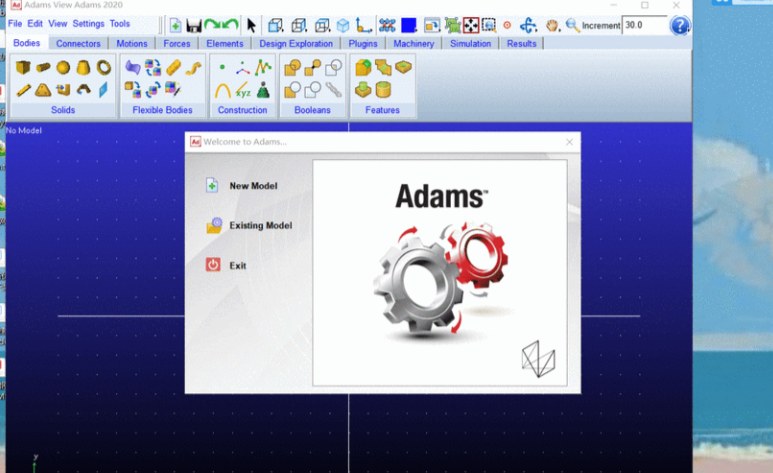Click New Model in welcome dialog
773x473 pixels.
[x=253, y=186]
